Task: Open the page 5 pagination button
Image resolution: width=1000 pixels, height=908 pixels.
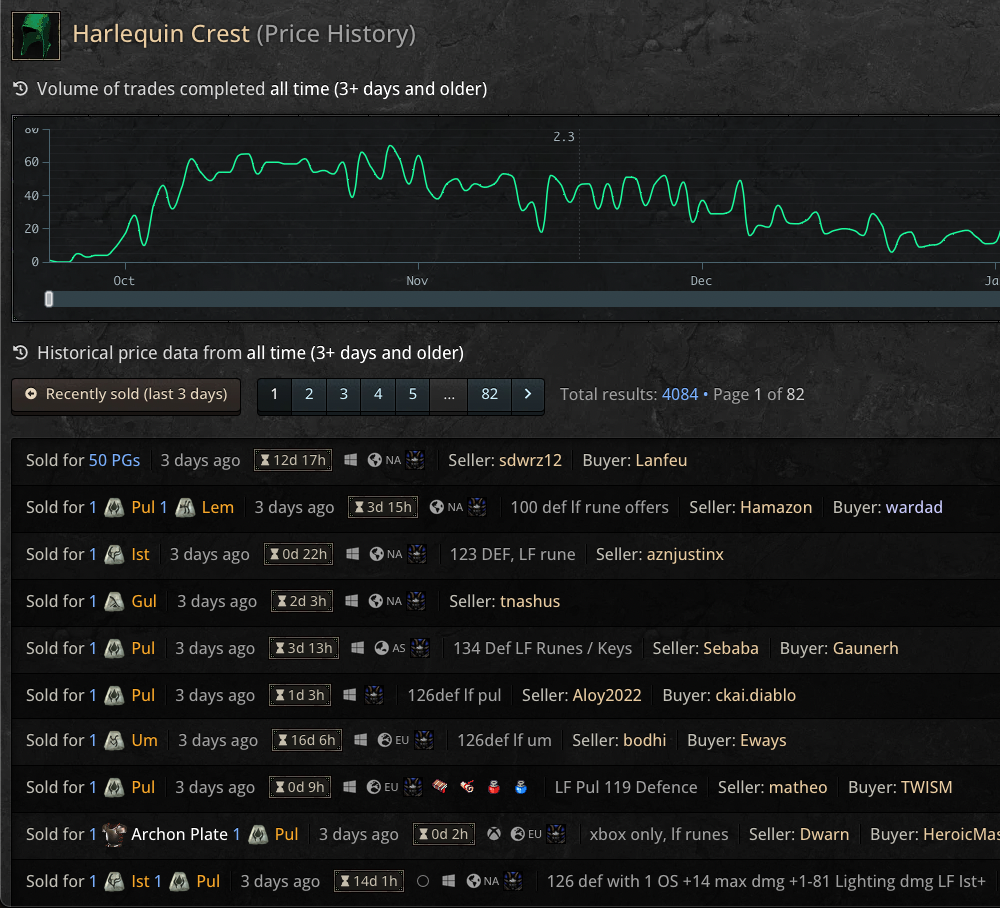Action: [412, 394]
